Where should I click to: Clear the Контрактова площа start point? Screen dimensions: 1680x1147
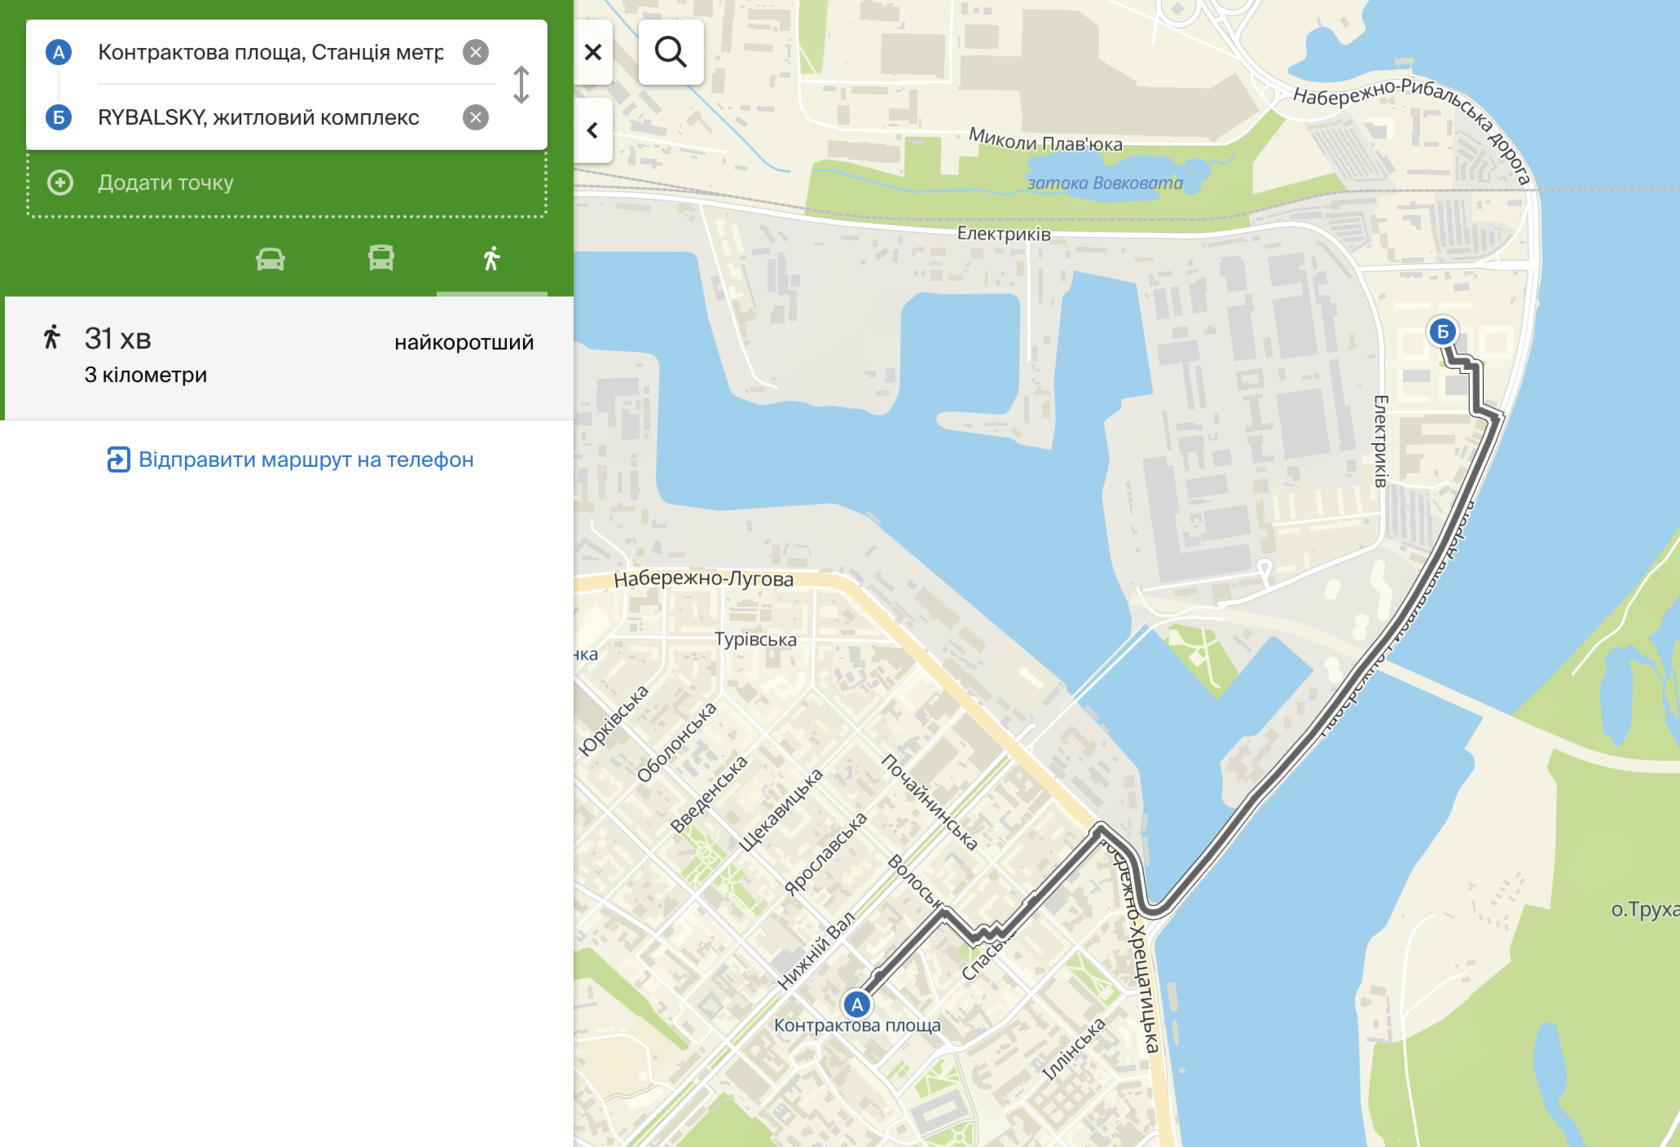click(475, 52)
